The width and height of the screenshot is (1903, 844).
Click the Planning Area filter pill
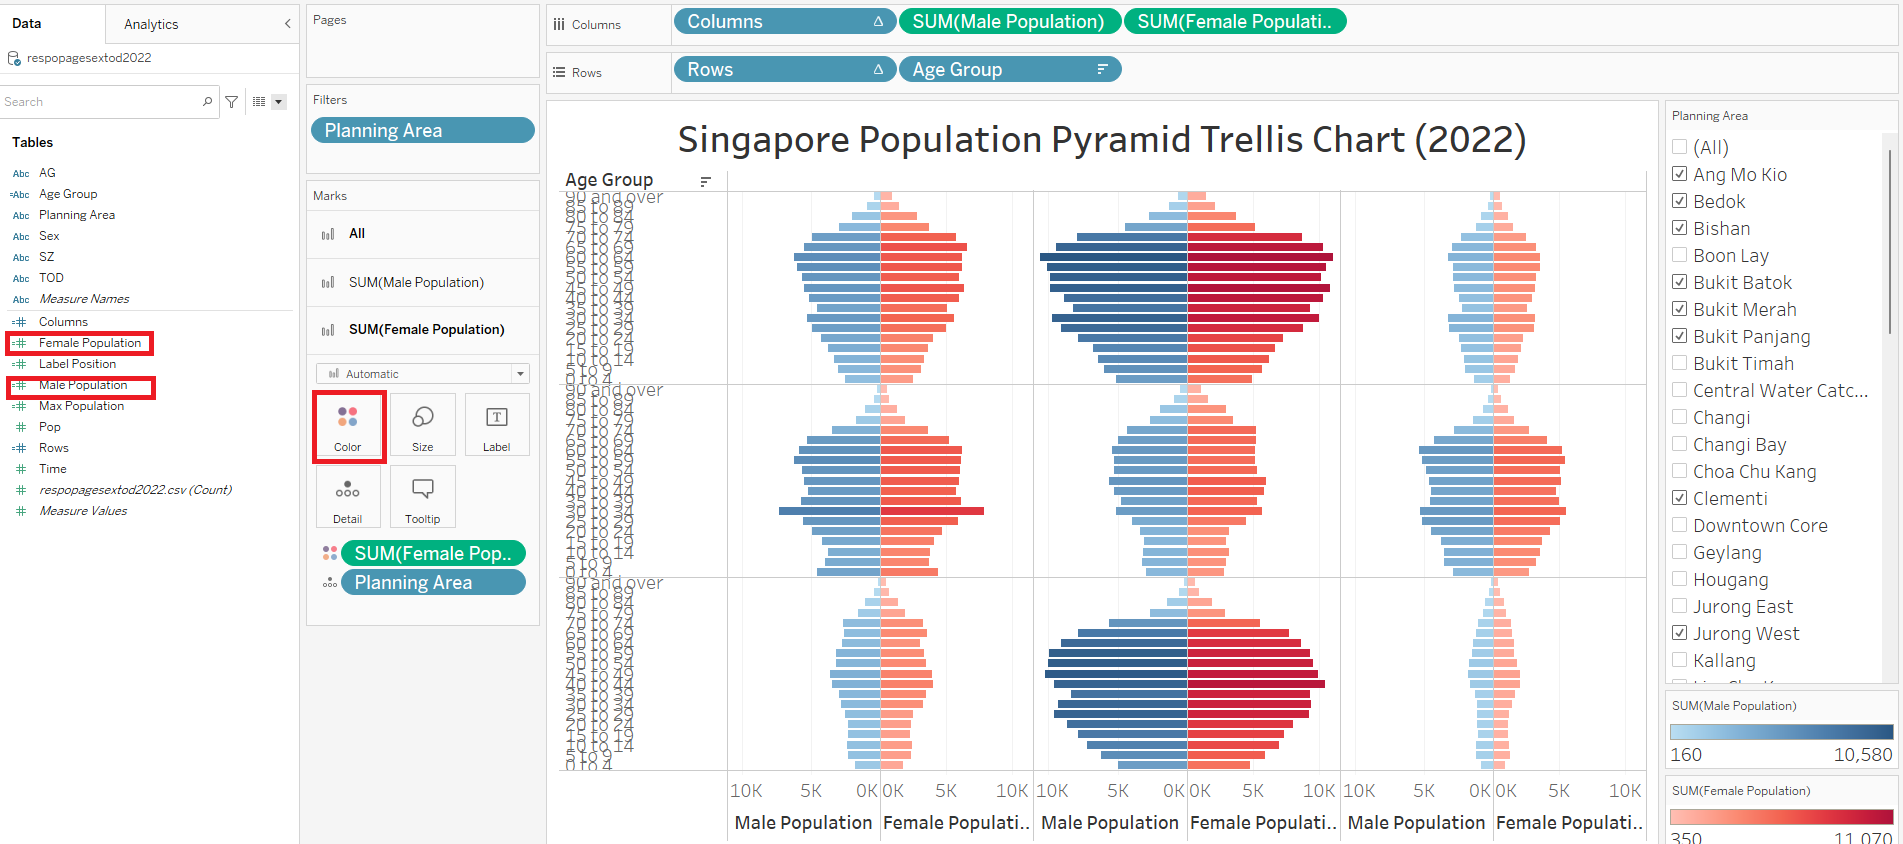pos(422,131)
